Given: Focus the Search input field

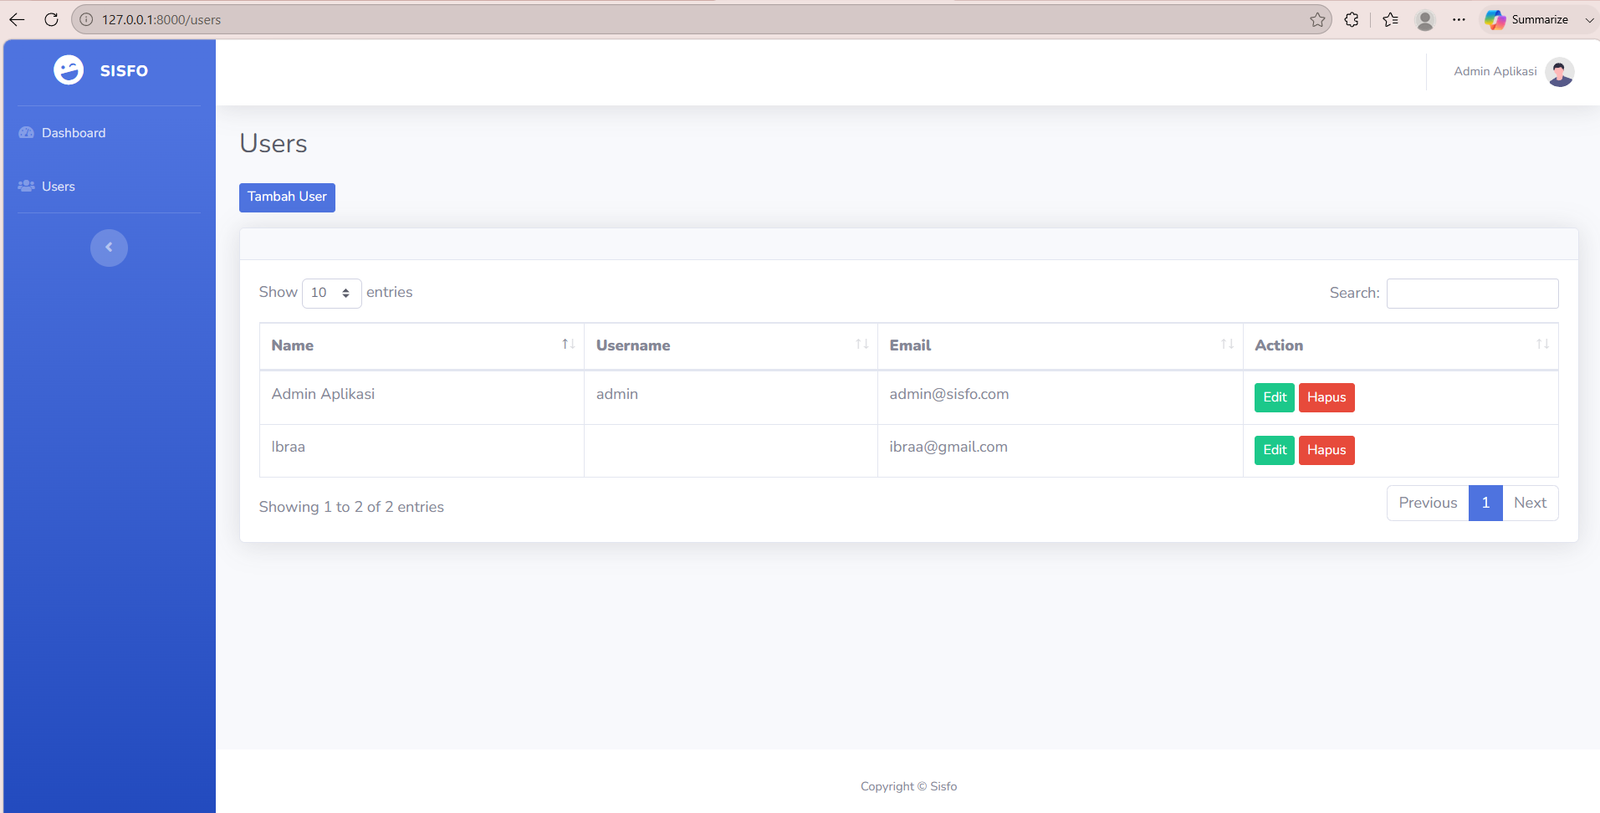Looking at the screenshot, I should click(x=1472, y=293).
